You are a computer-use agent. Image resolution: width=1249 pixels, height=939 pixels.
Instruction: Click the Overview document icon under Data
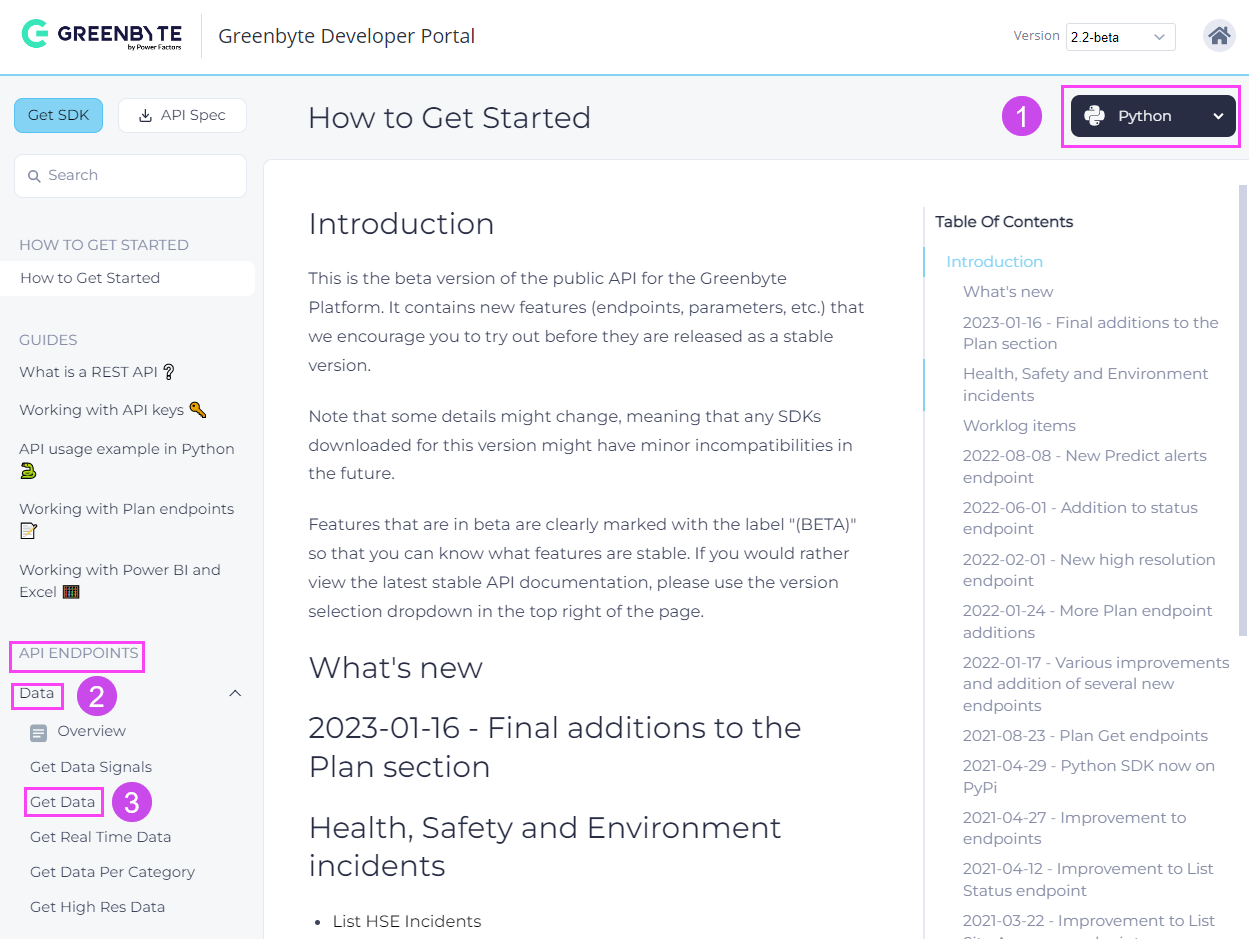[38, 731]
